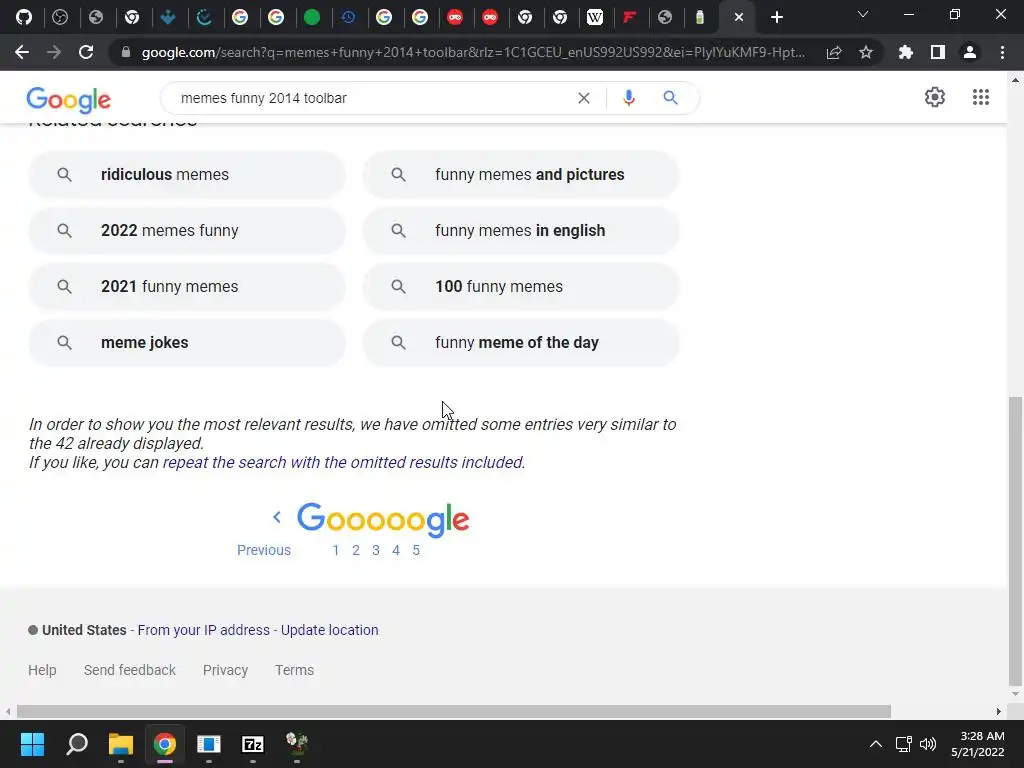Search related '2022 memes funny'
1024x768 pixels.
[187, 231]
